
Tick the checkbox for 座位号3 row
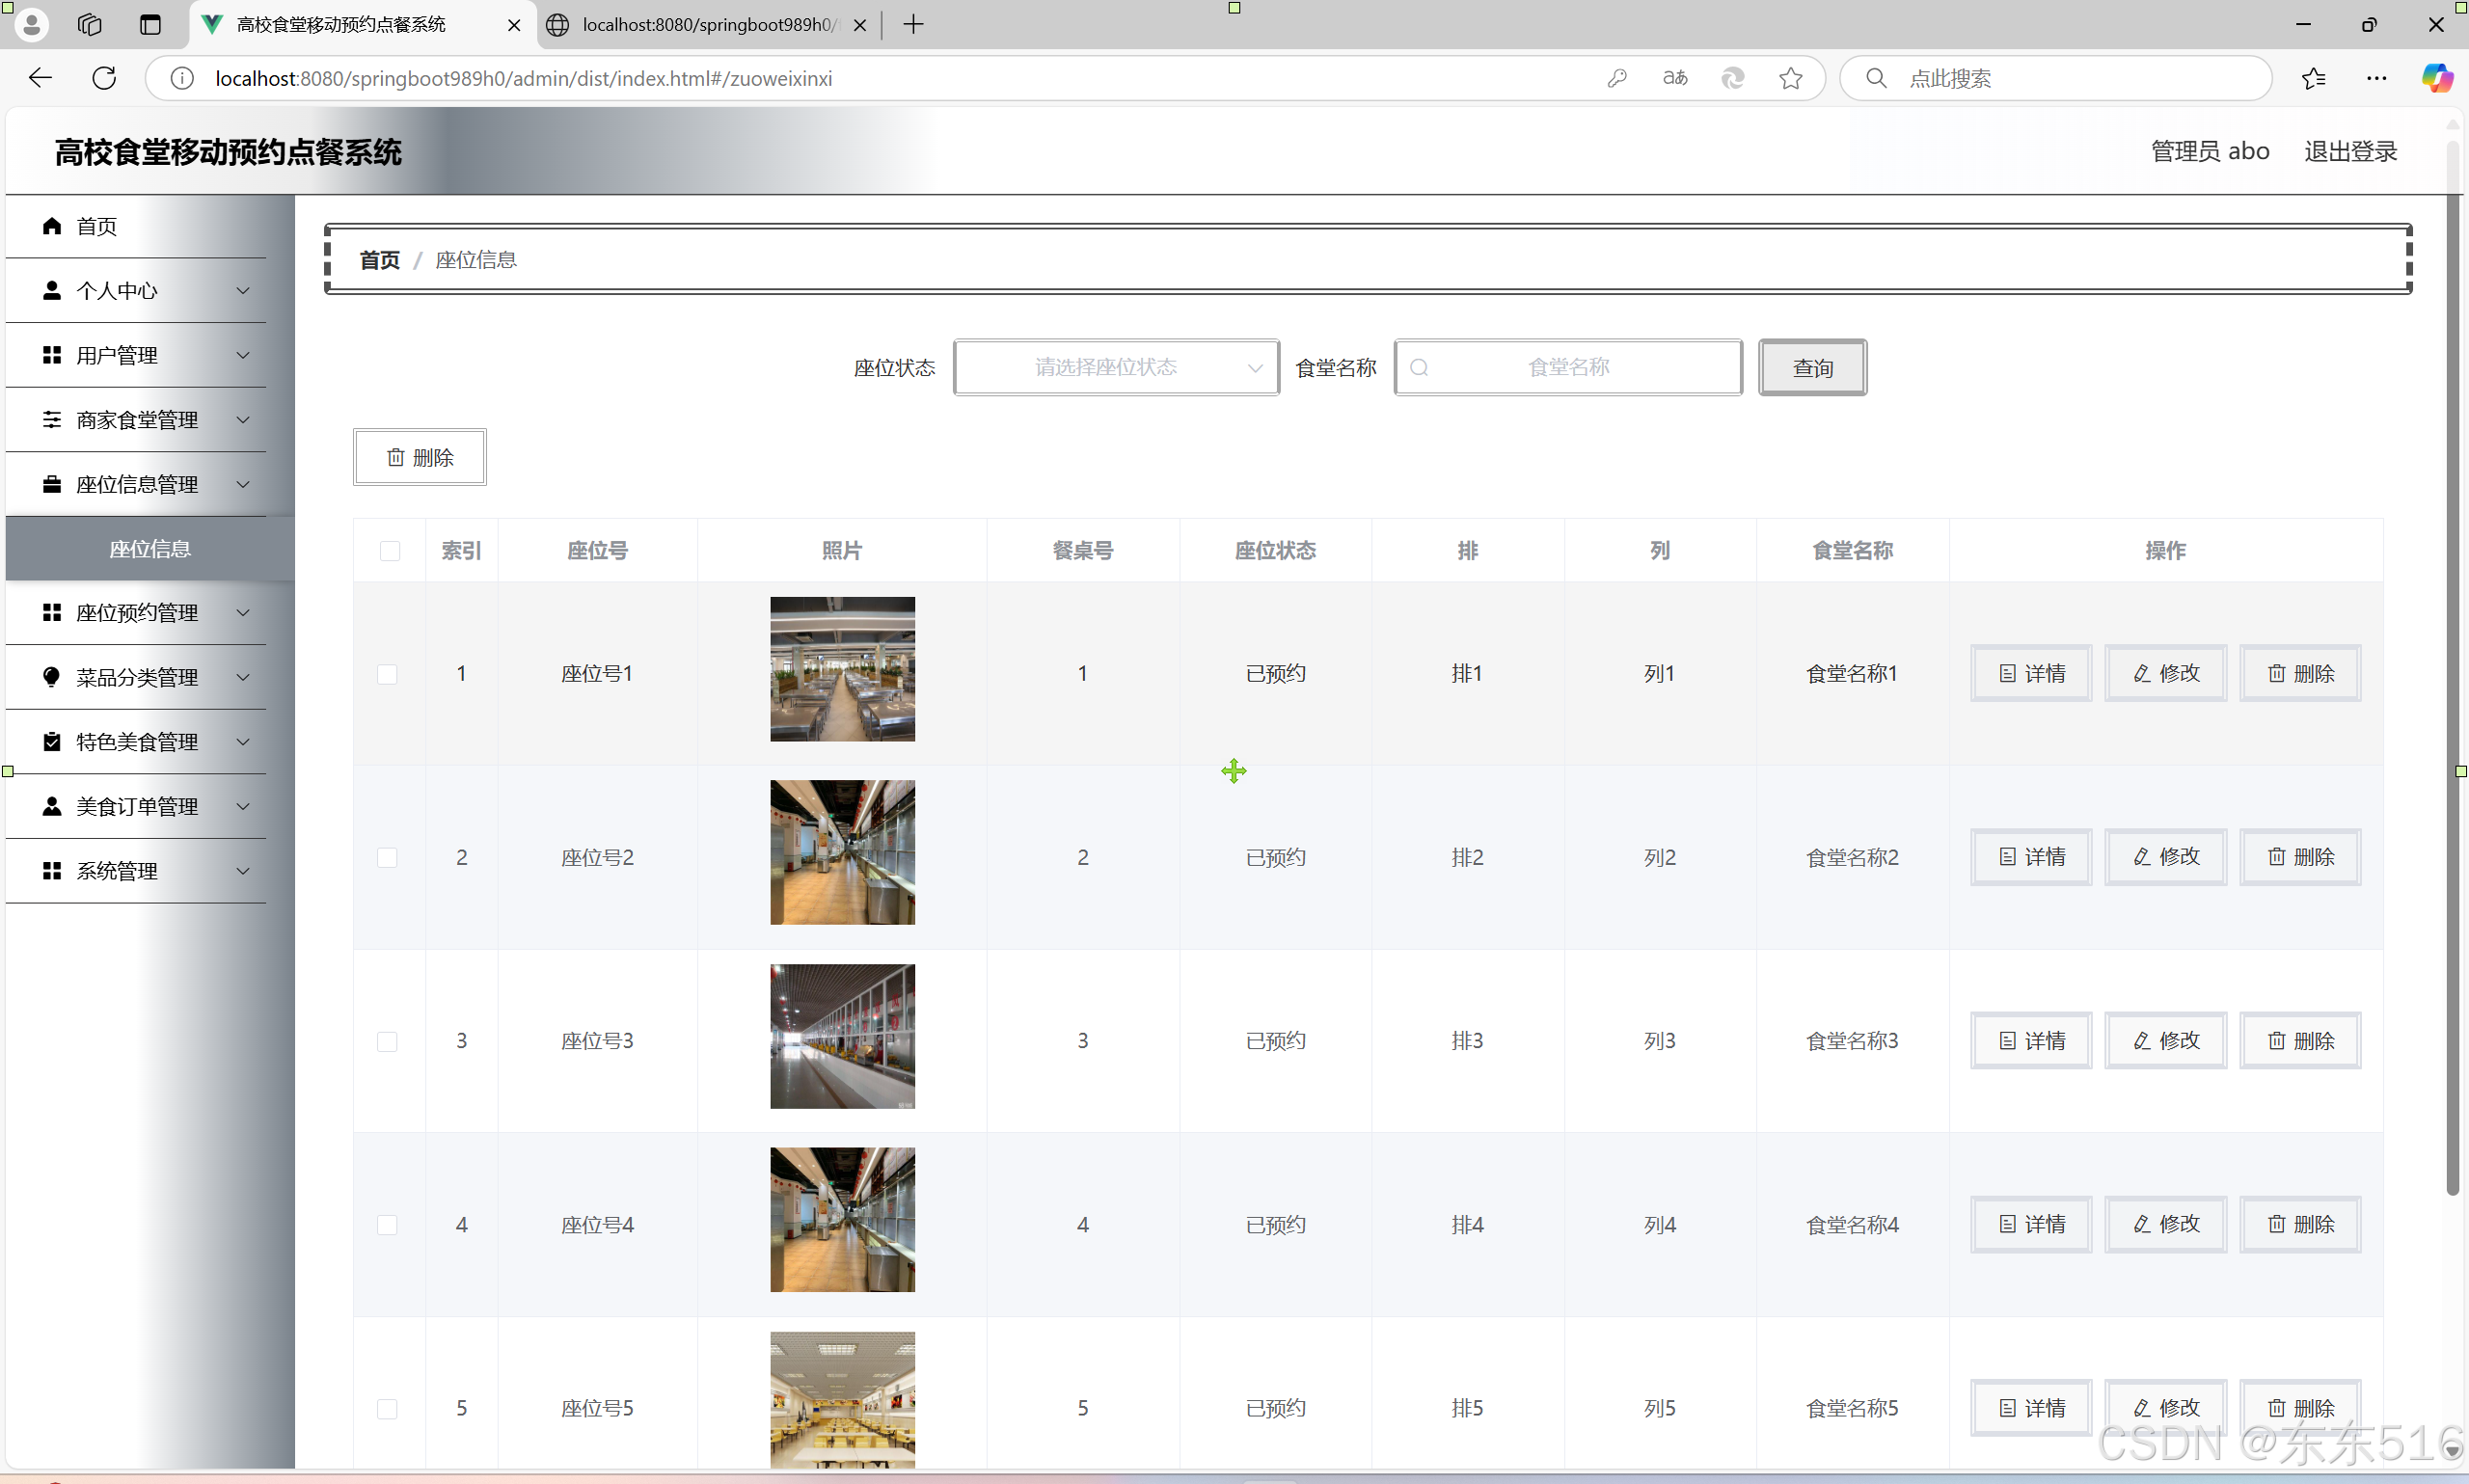[387, 1041]
